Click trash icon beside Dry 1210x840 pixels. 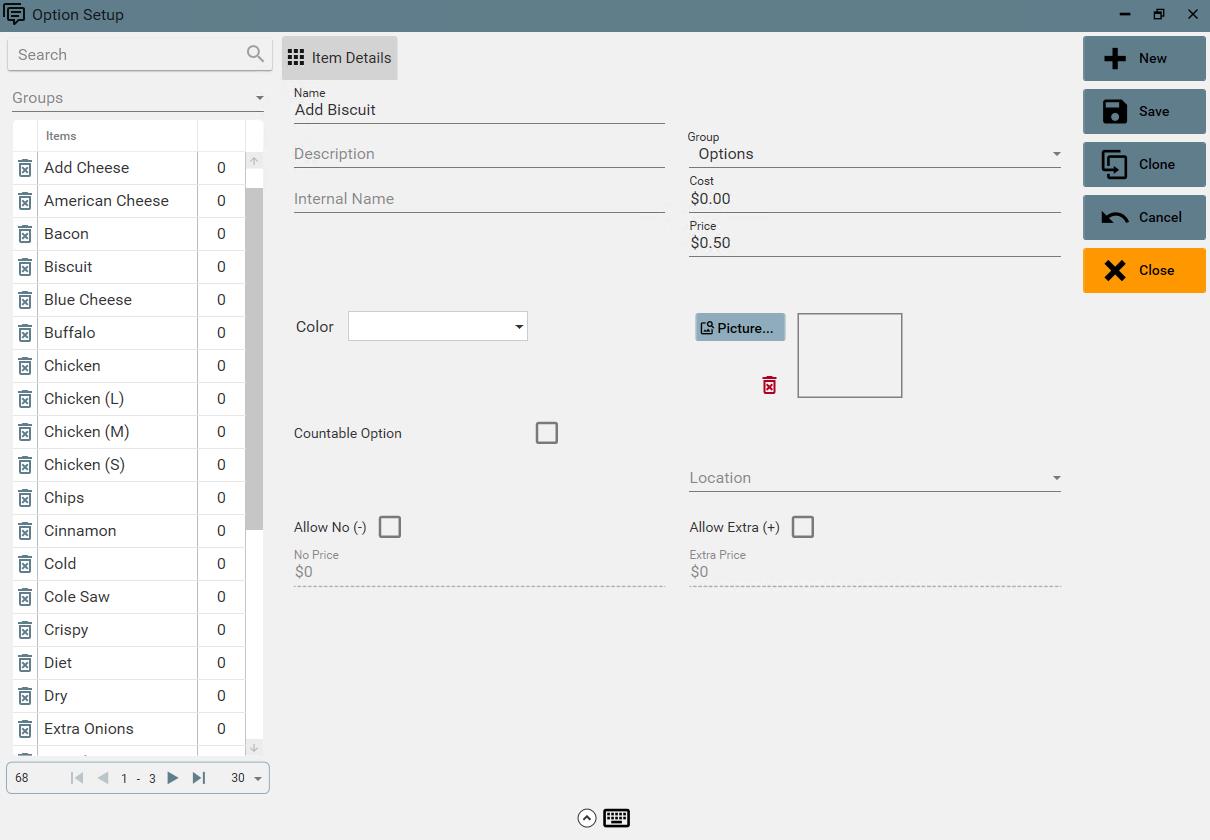[25, 696]
